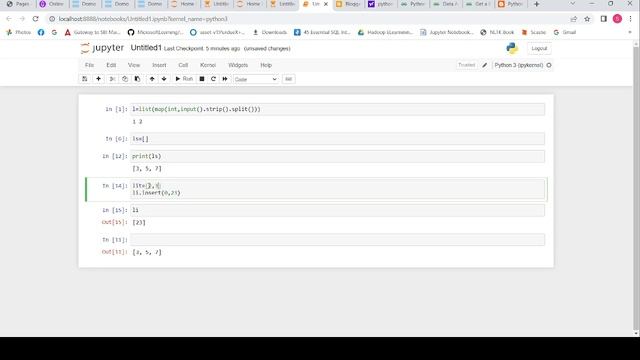640x360 pixels.
Task: Bookmark this page with the star icon
Action: coord(587,19)
